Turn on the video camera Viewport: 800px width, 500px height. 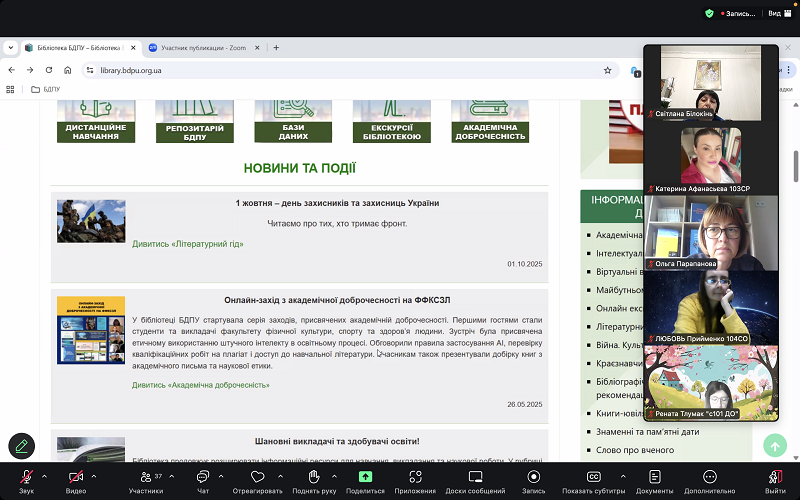tap(76, 477)
